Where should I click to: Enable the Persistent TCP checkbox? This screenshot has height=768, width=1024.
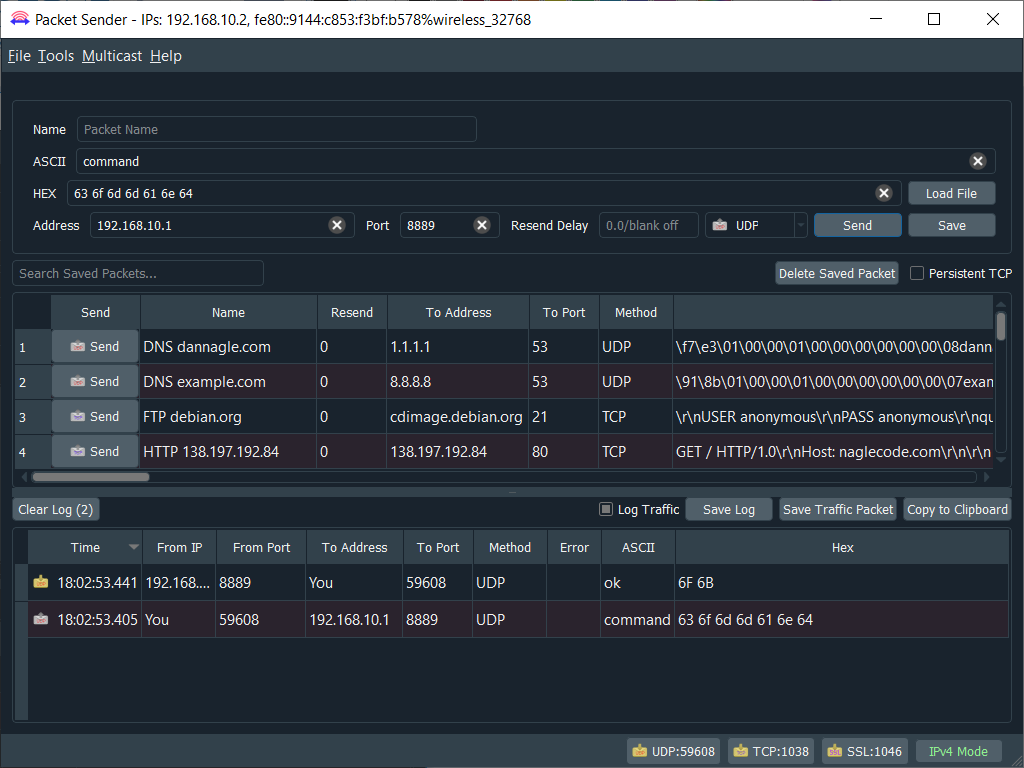[917, 273]
